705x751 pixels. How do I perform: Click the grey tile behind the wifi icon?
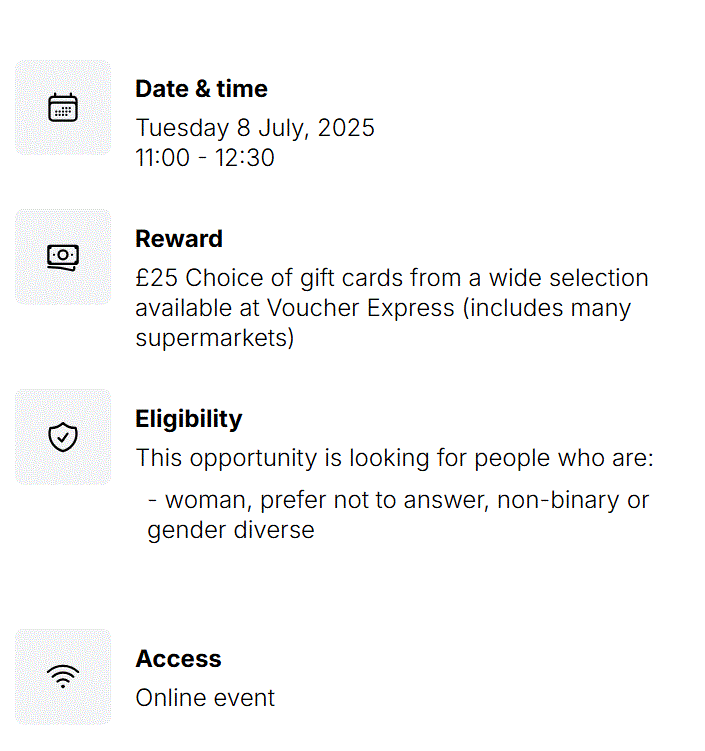(x=63, y=677)
